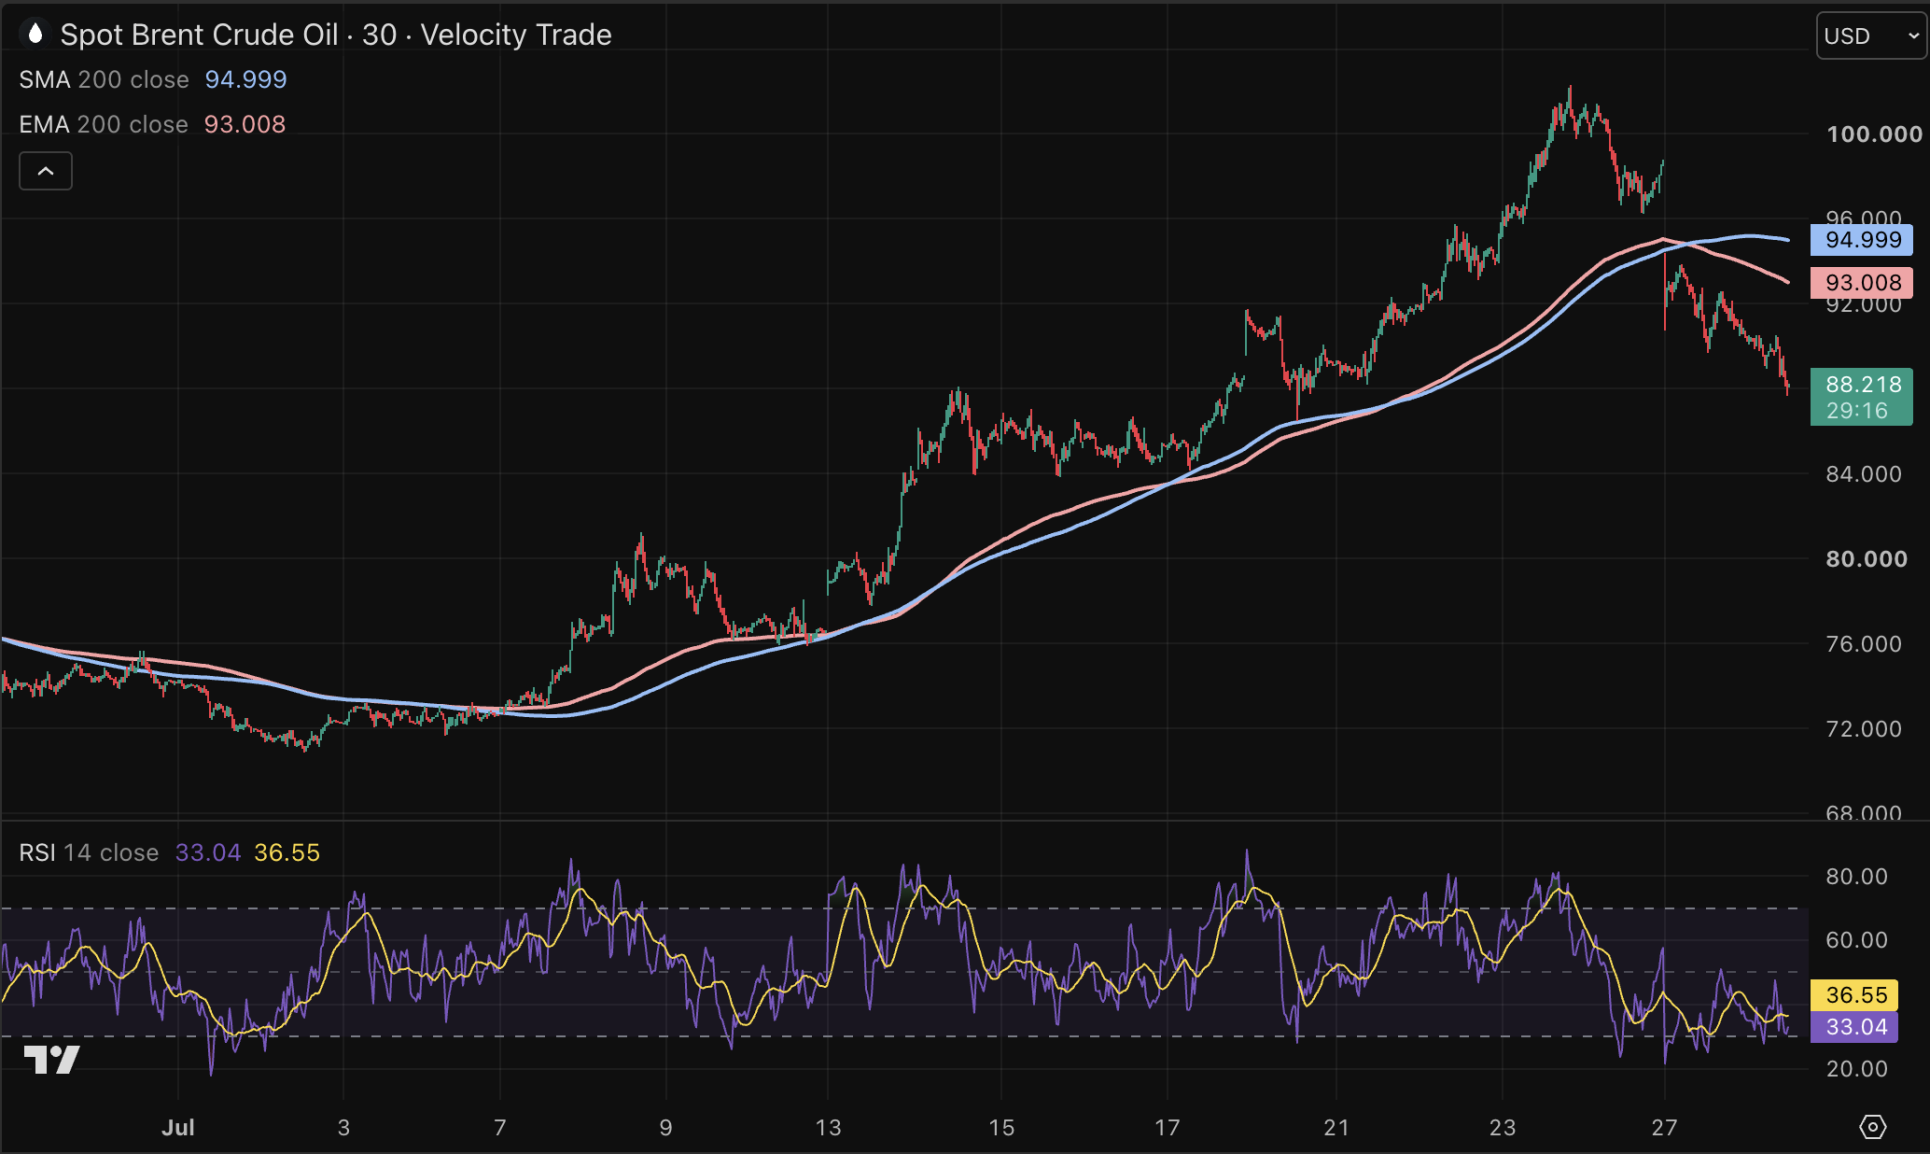Screen dimensions: 1930x1154
Task: Click the 93.008 EMA price label
Action: (1862, 283)
